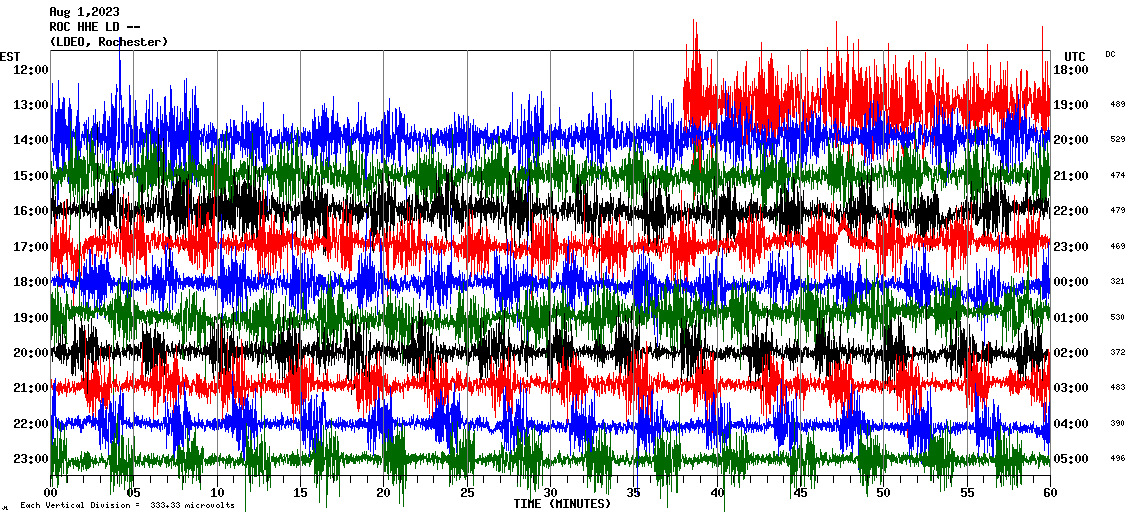Click the '(LDEO, Rochester)' subtitle text

coord(108,42)
